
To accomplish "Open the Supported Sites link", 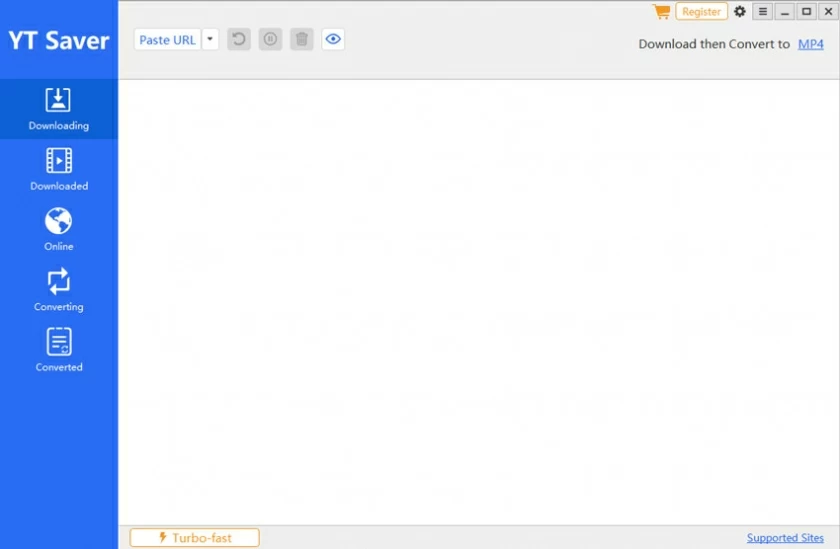I will pyautogui.click(x=785, y=538).
